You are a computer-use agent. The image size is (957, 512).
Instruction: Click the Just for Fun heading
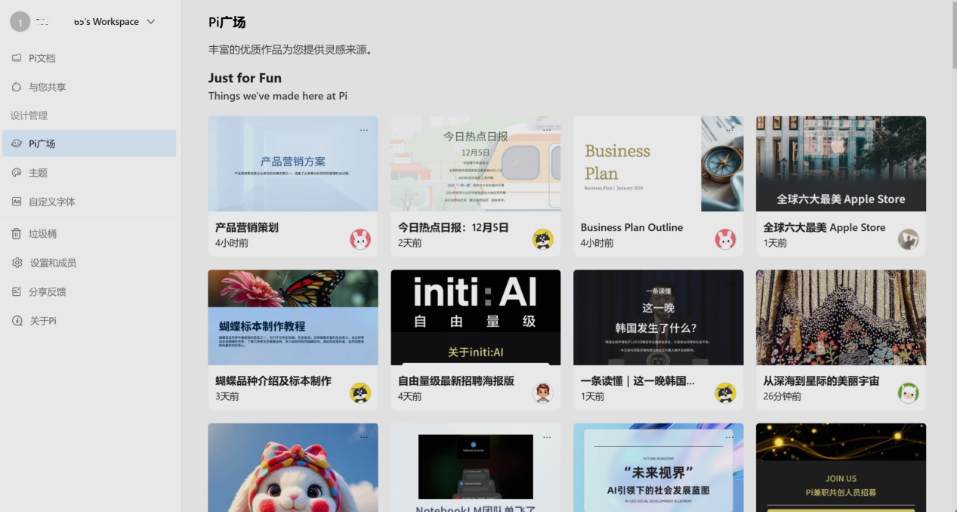[x=245, y=78]
